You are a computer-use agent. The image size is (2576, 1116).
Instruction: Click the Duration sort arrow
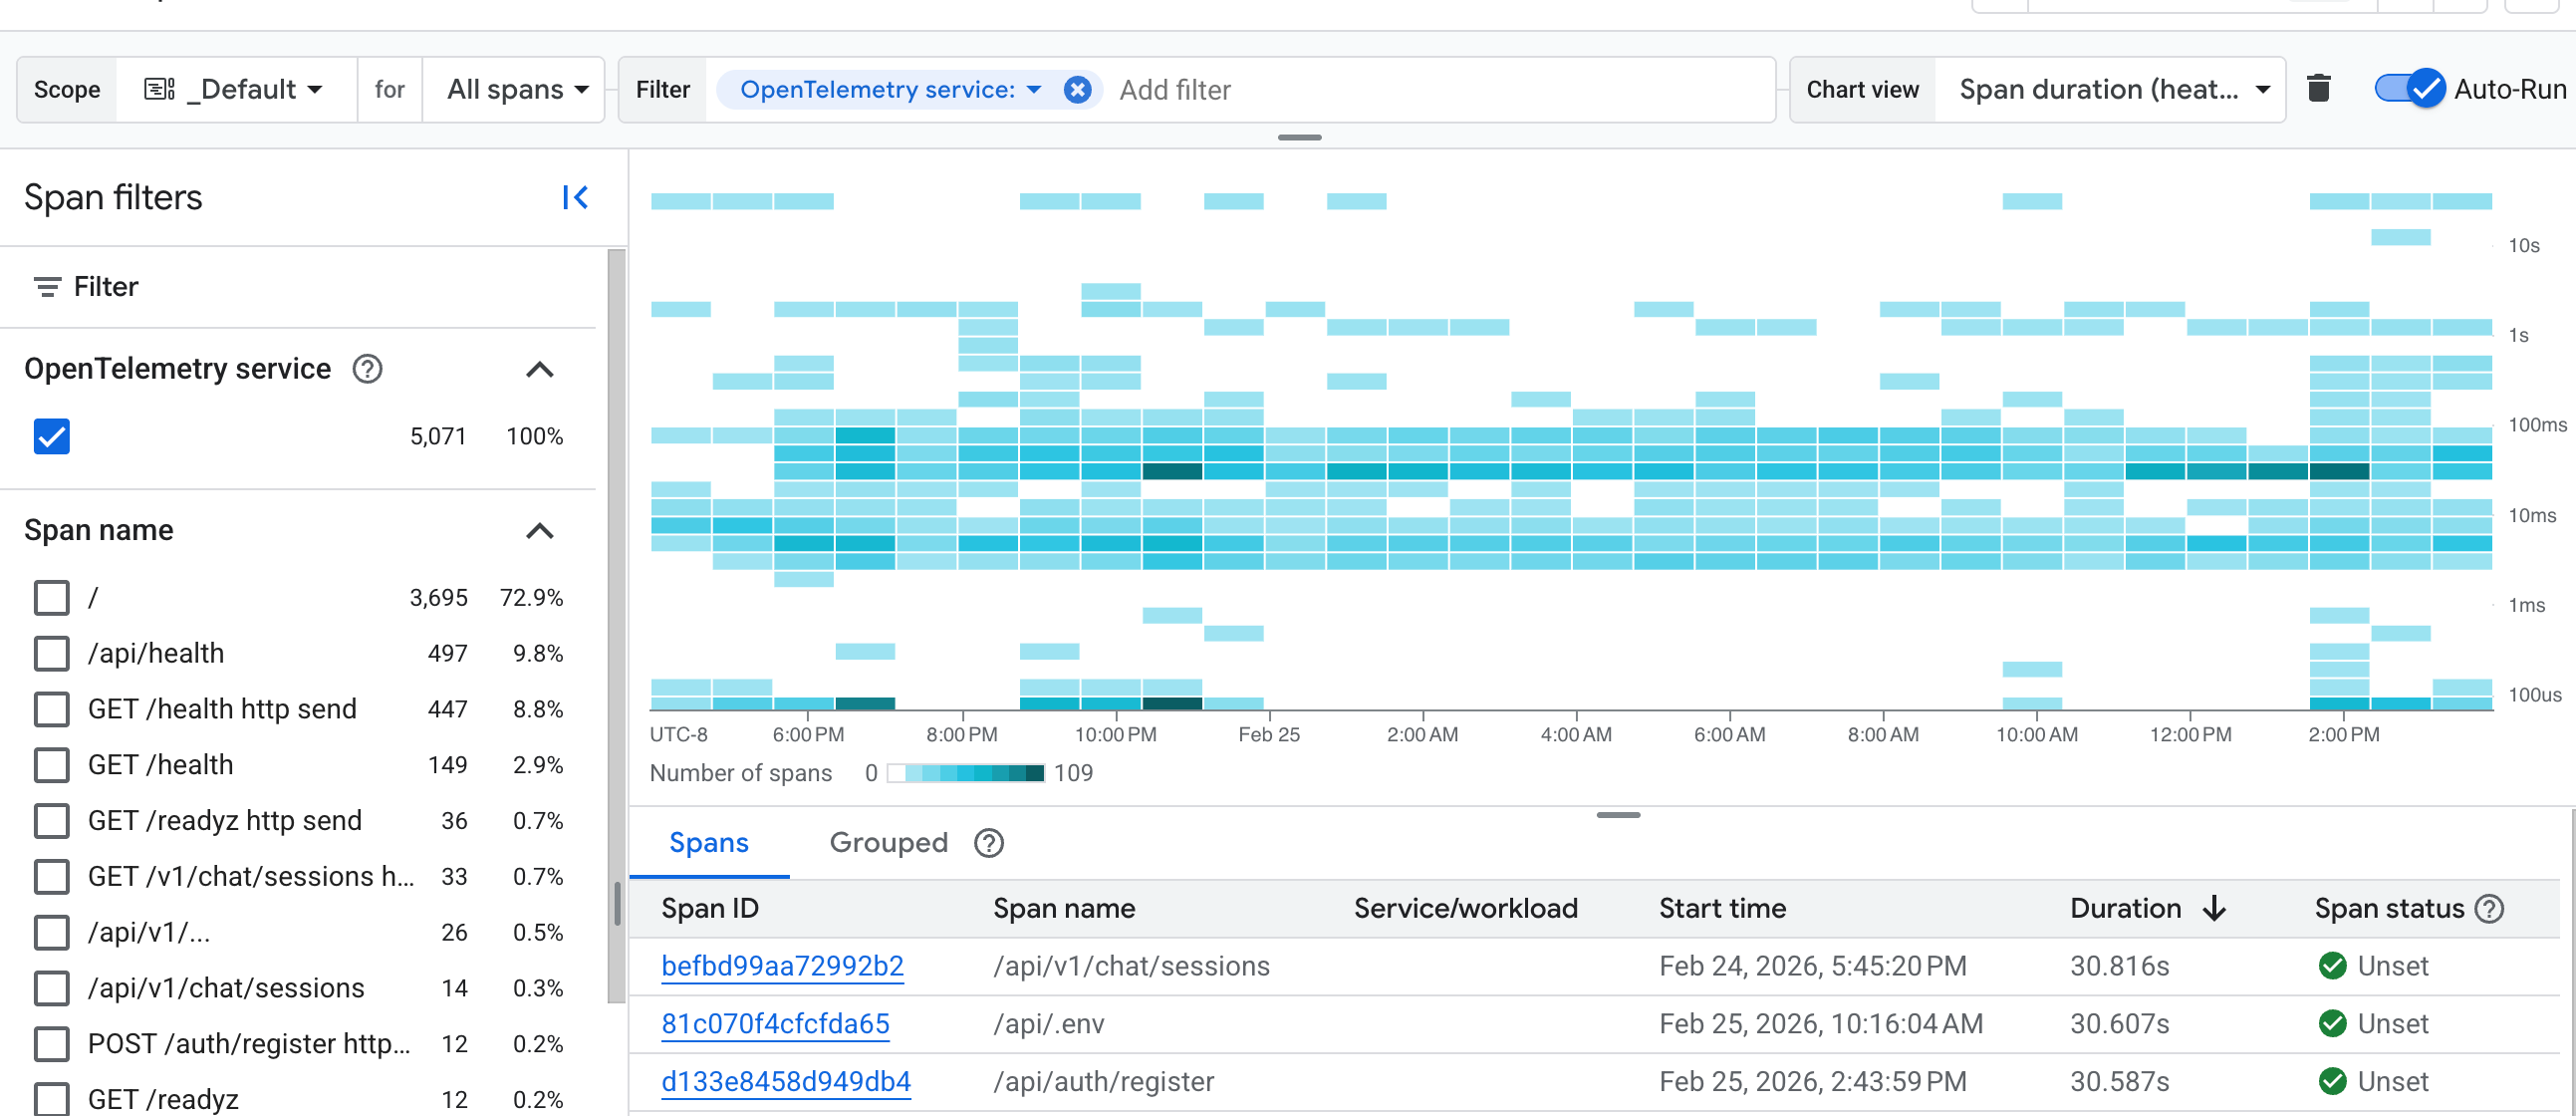point(2214,908)
